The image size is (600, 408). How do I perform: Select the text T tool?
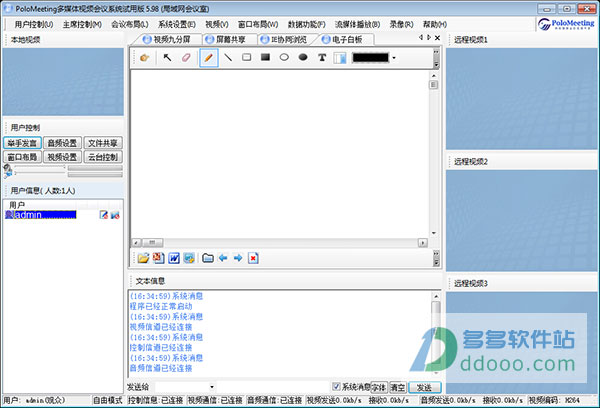point(322,58)
